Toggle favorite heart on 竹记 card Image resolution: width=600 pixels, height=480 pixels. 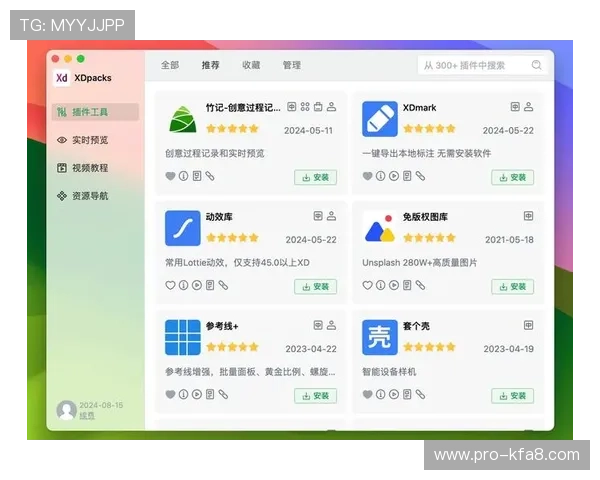tap(170, 176)
